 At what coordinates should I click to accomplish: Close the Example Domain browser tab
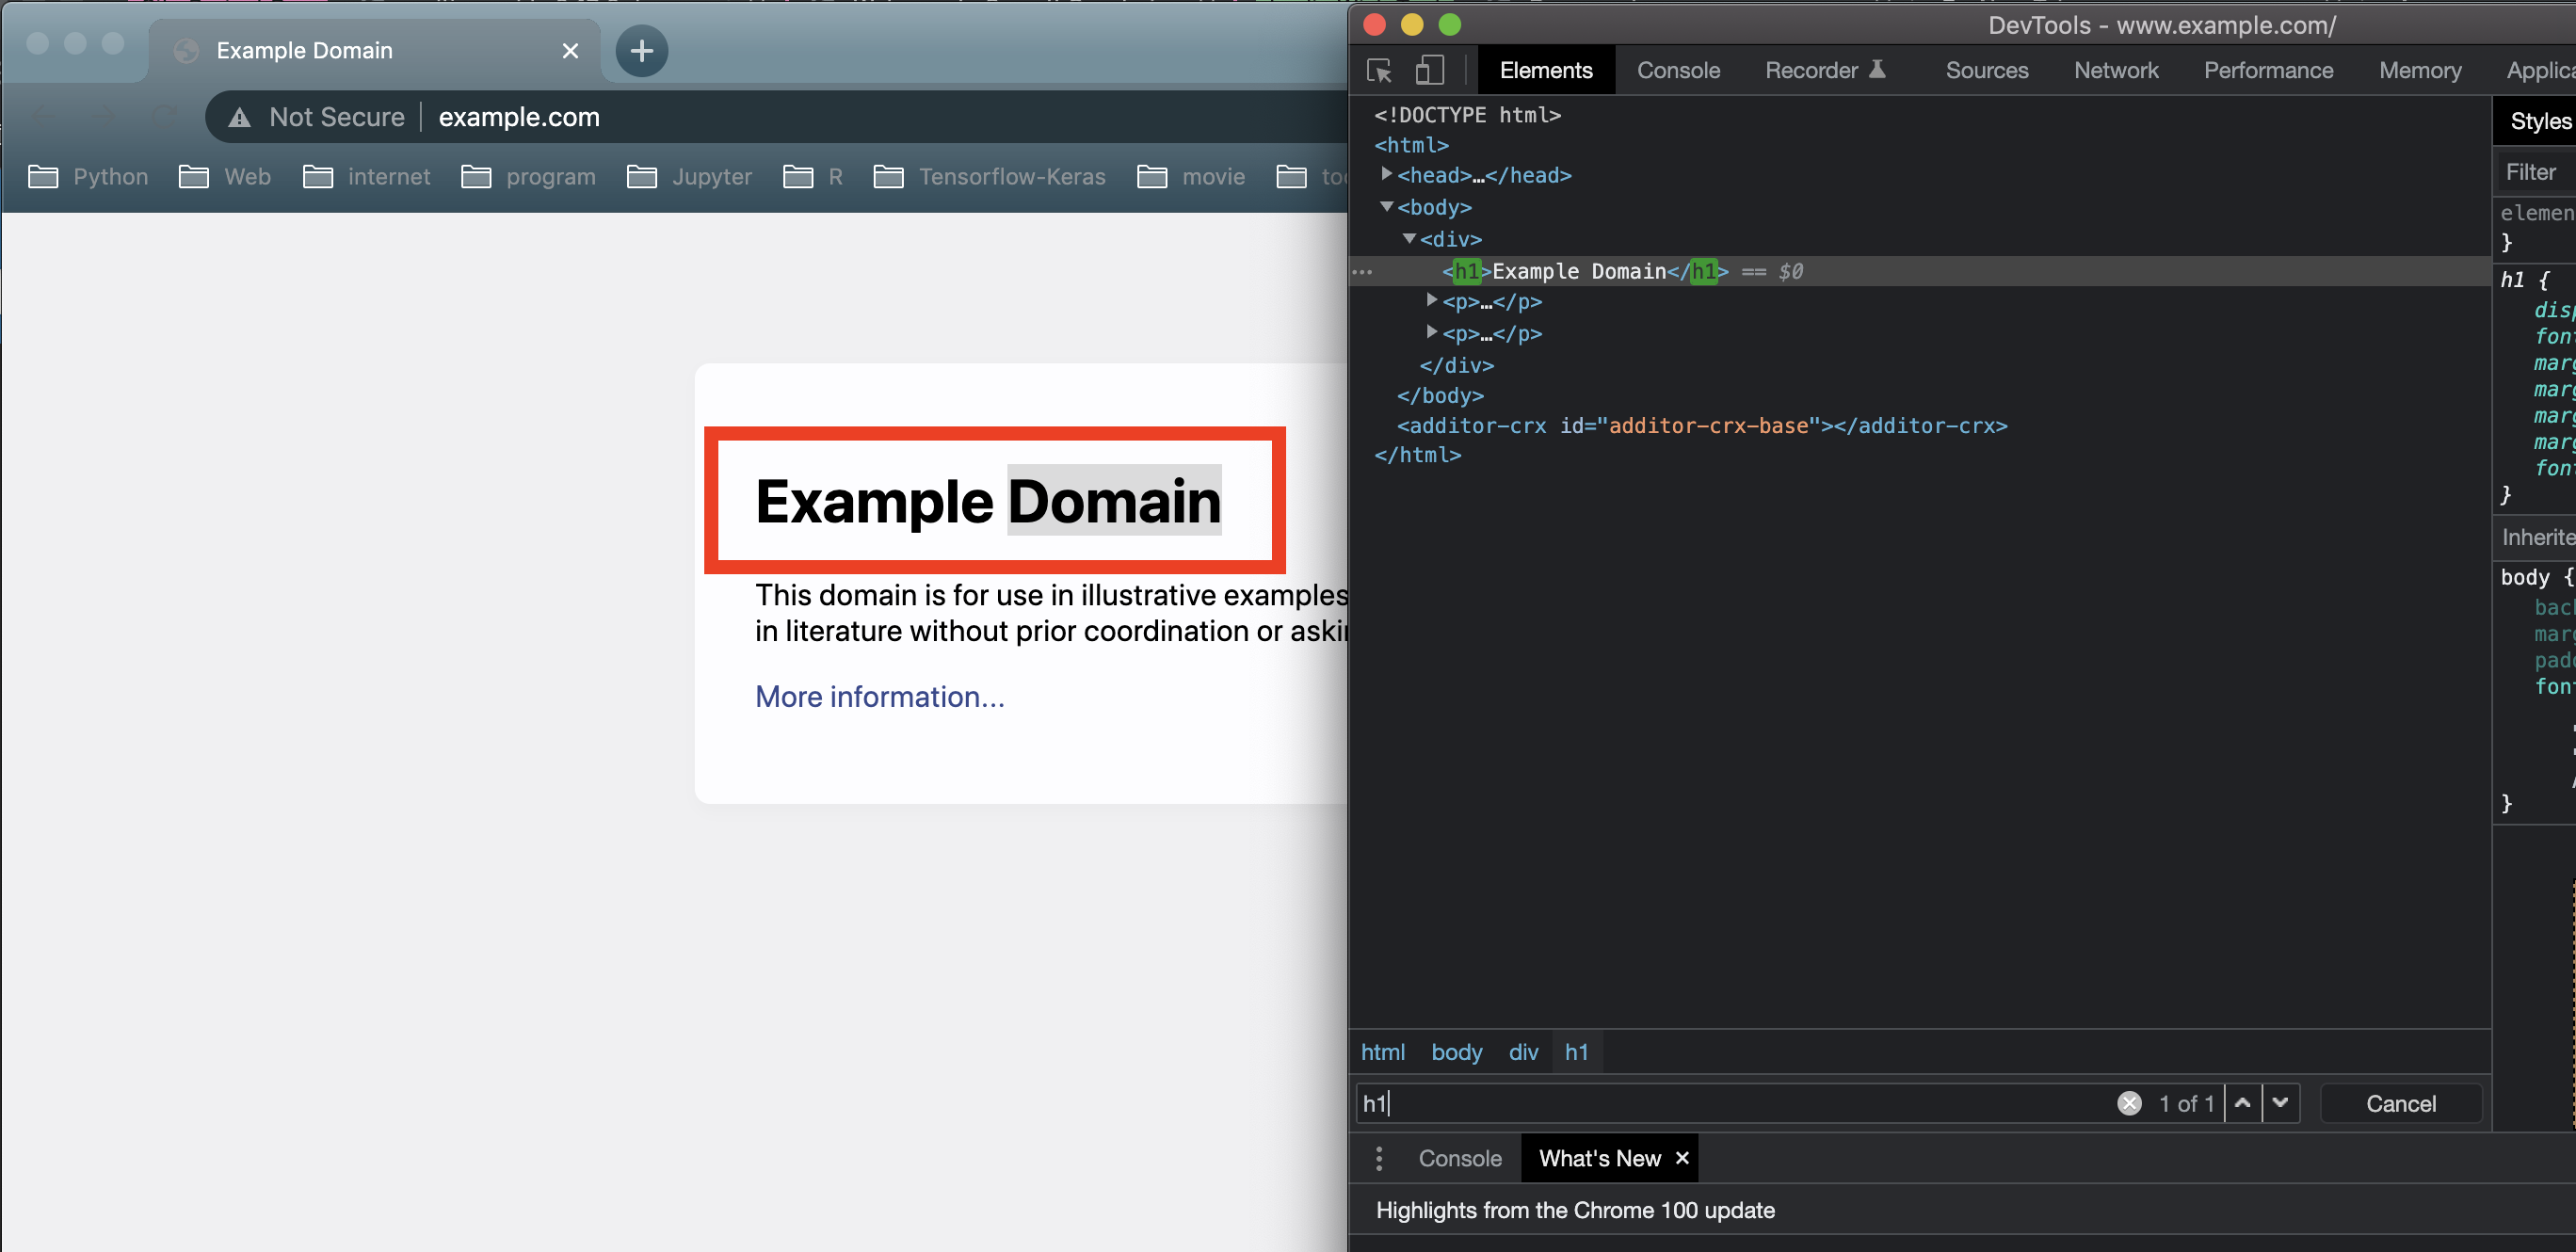tap(570, 50)
